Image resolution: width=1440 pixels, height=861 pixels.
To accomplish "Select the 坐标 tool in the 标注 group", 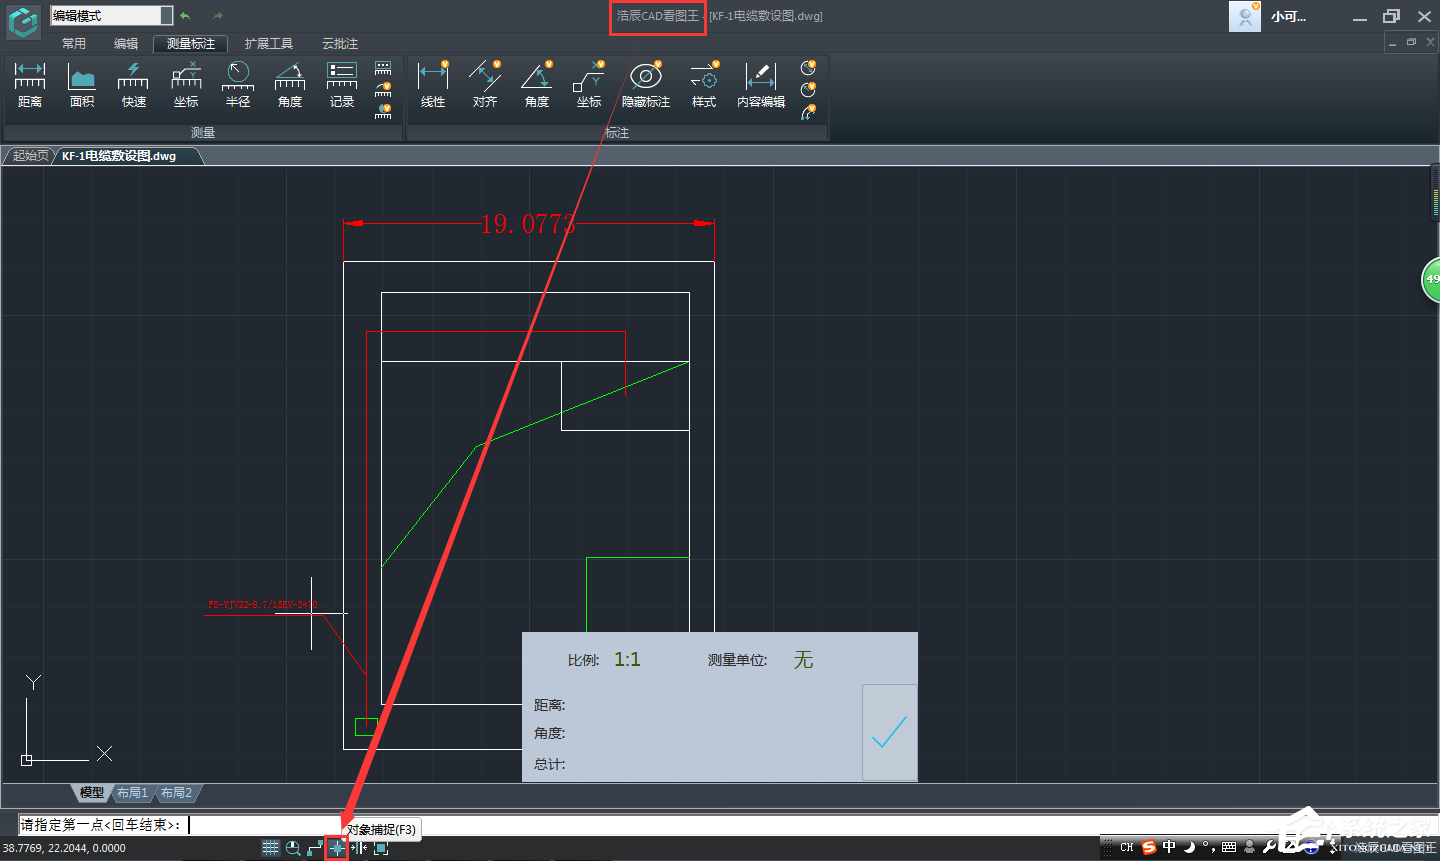I will [x=589, y=85].
